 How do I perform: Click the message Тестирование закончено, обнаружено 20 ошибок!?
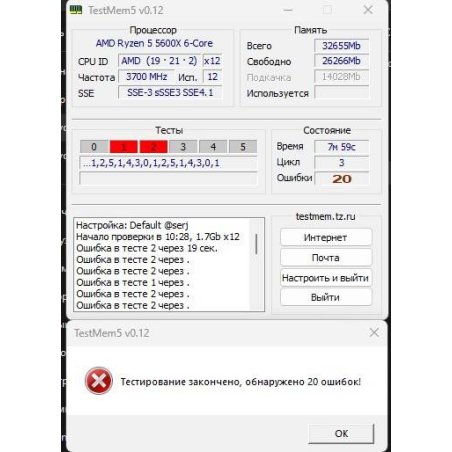(x=241, y=382)
